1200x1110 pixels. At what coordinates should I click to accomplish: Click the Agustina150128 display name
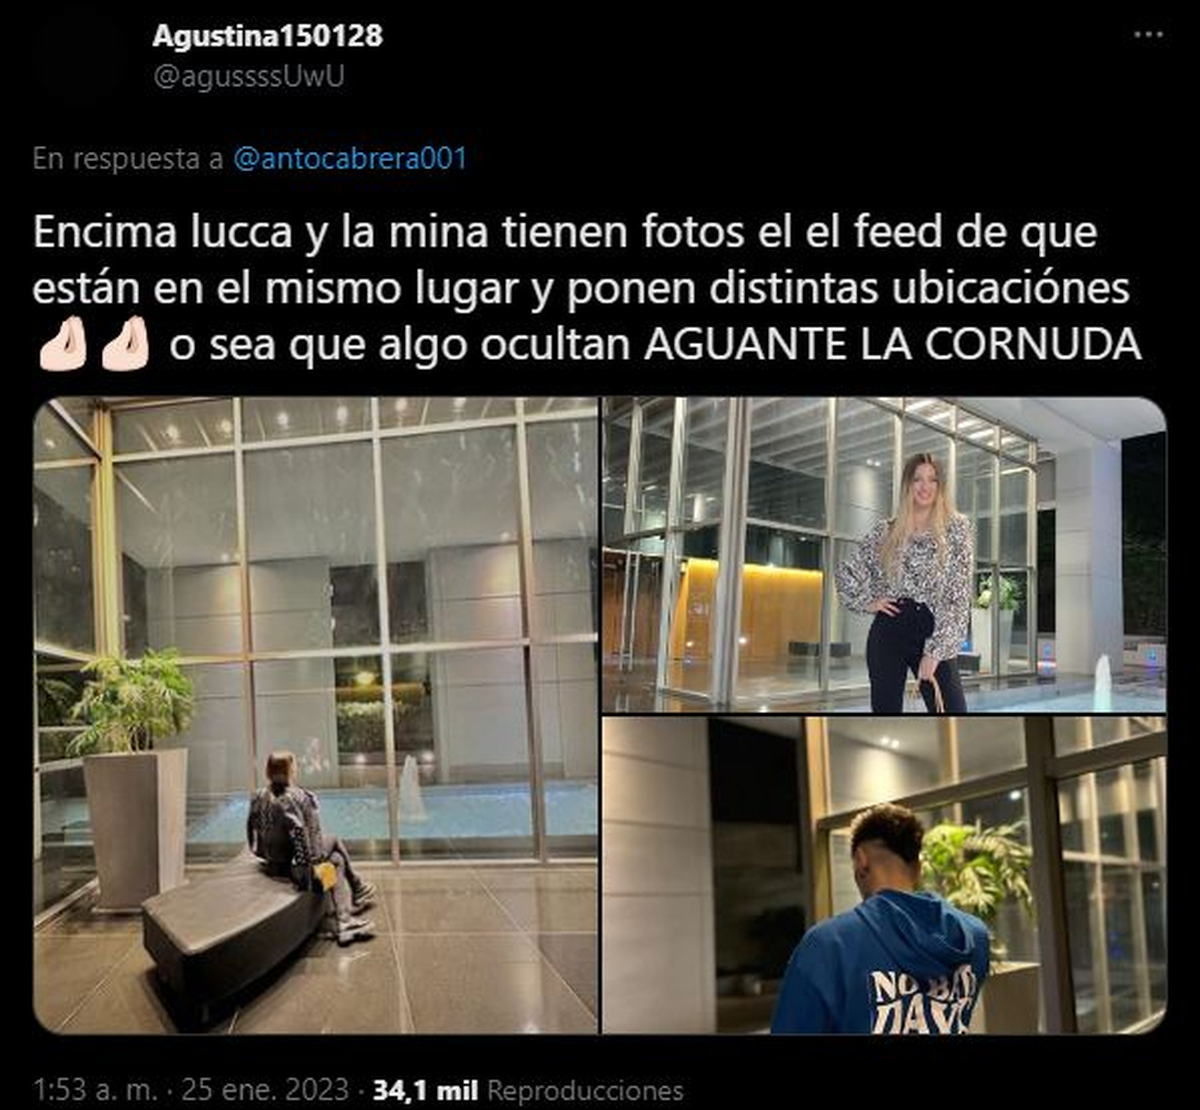tap(267, 36)
